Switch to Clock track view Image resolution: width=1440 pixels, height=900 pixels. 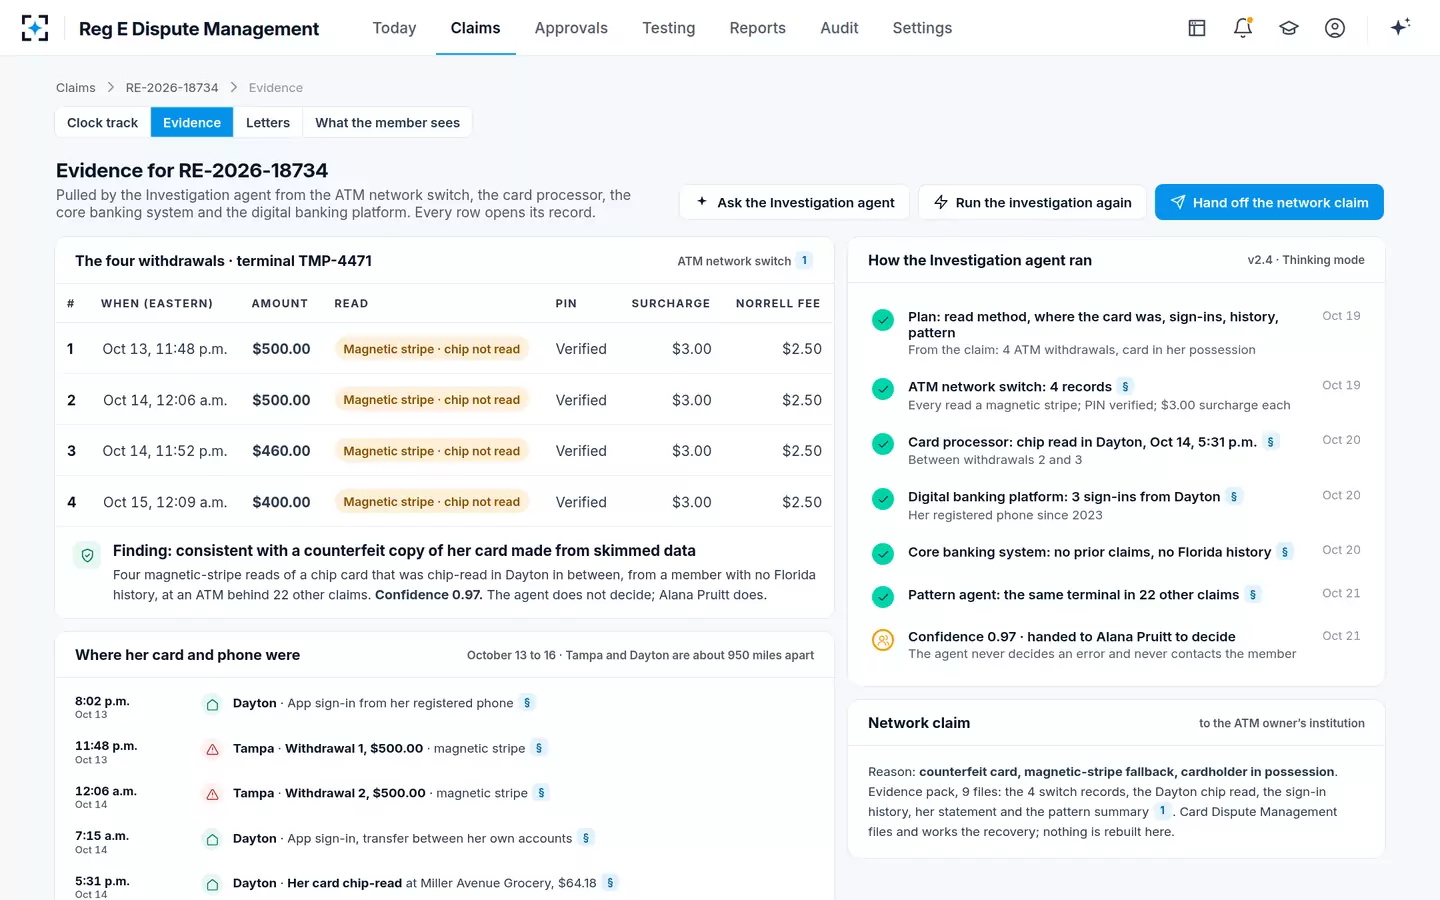click(102, 123)
